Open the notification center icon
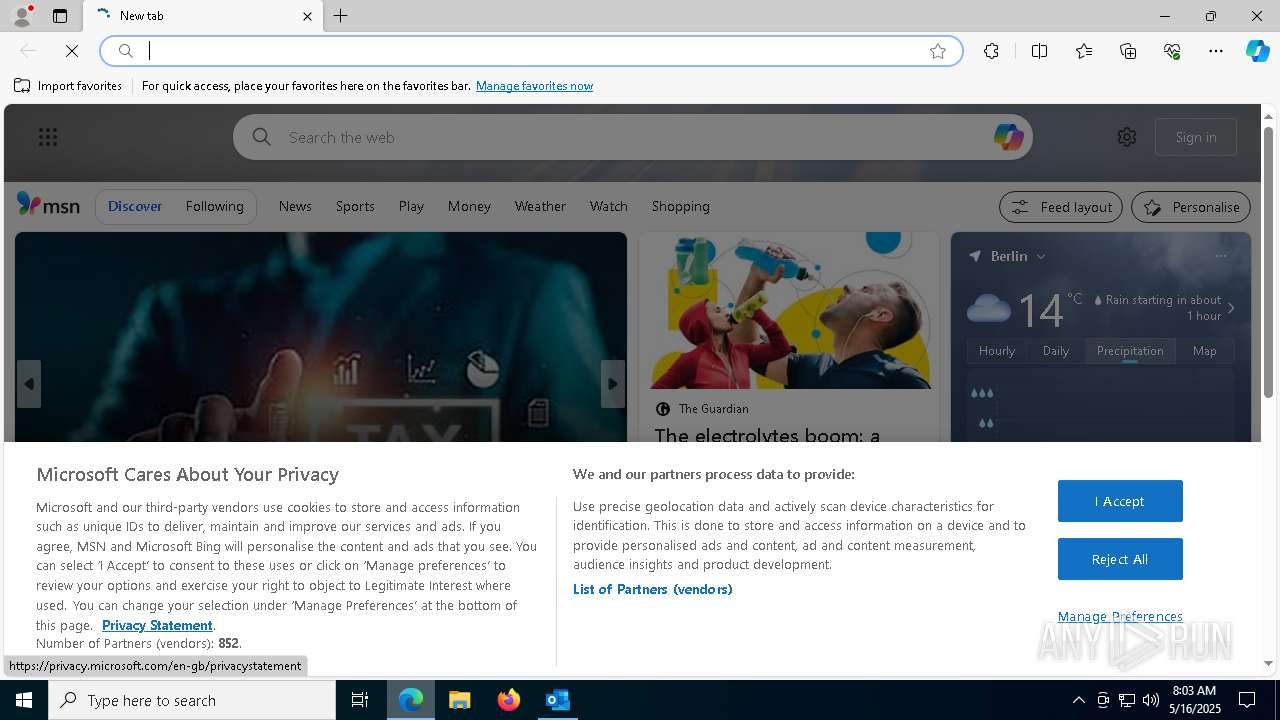Screen dimensions: 1280x720 [x=1247, y=700]
